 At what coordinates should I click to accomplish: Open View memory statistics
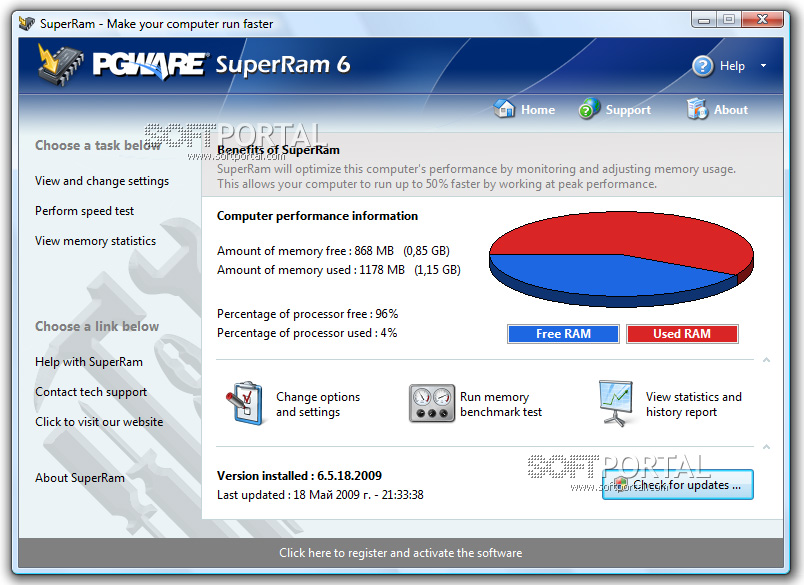[x=95, y=240]
